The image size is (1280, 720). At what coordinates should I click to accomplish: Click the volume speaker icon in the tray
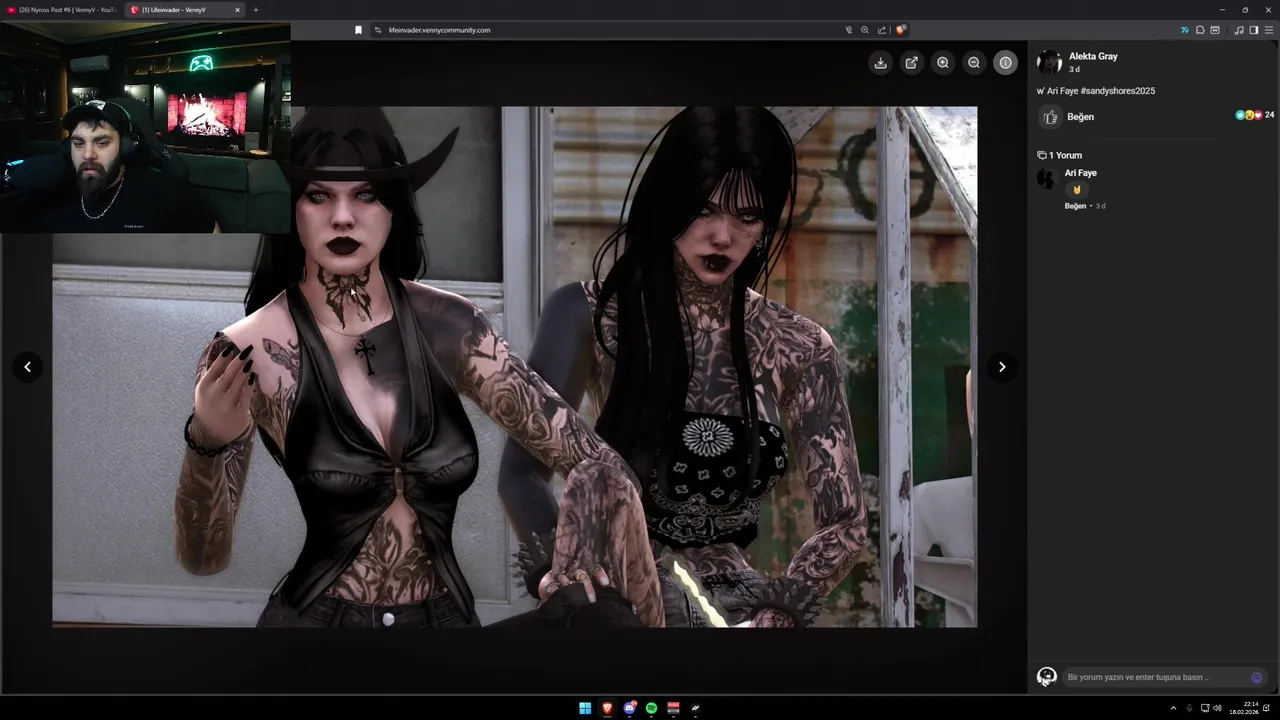(x=1217, y=708)
